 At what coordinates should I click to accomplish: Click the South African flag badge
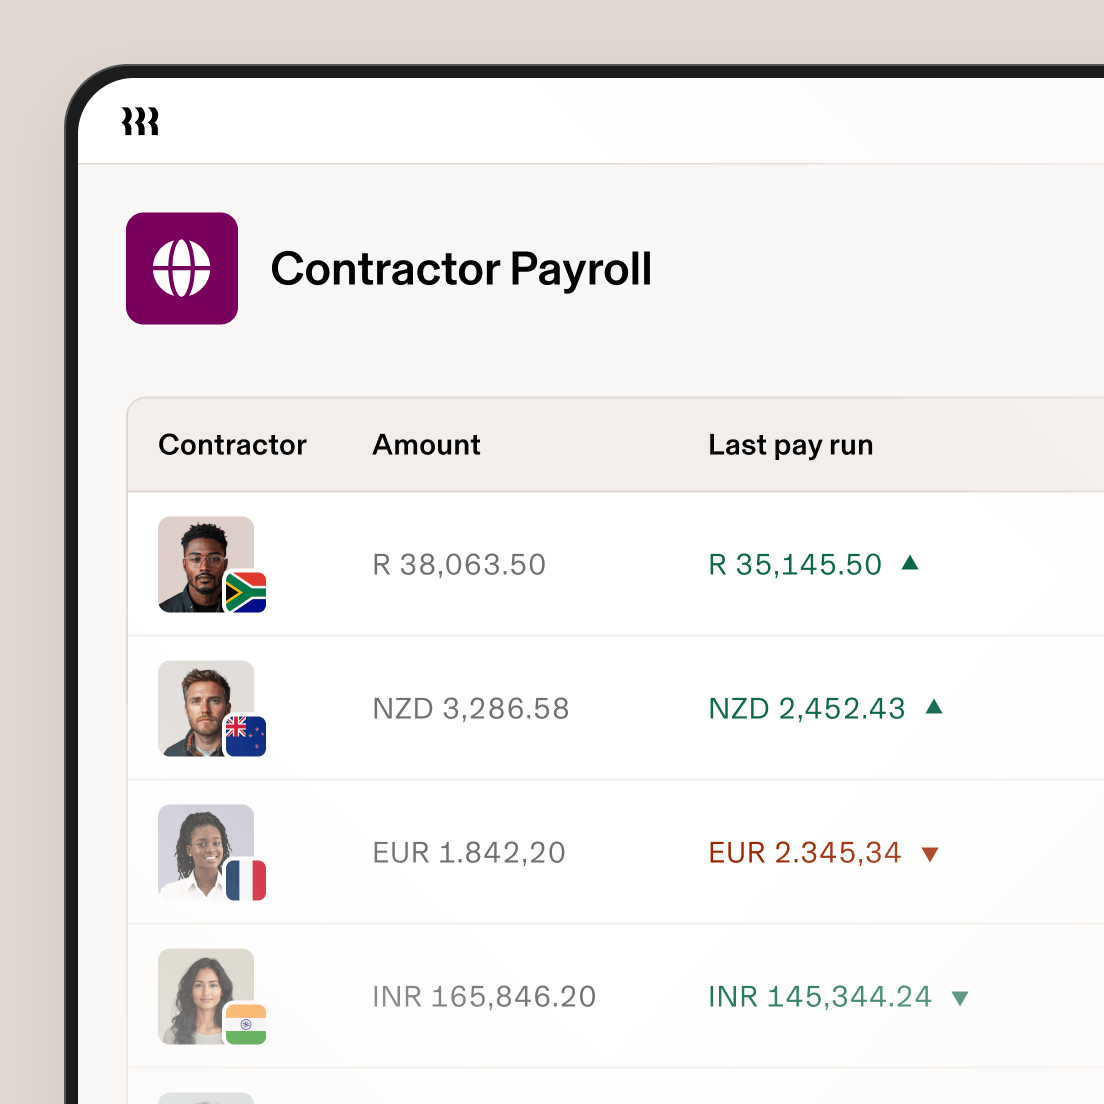[245, 593]
